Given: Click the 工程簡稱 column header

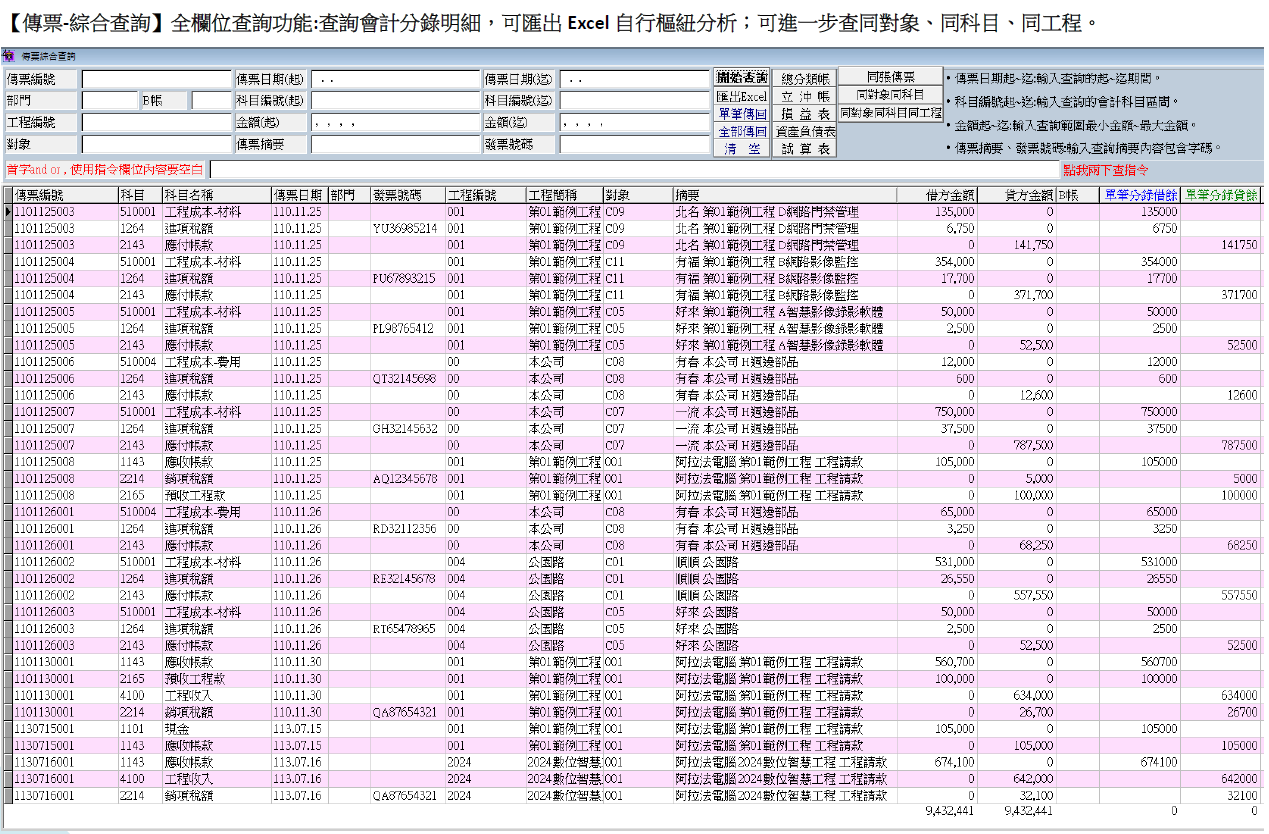Looking at the screenshot, I should click(x=564, y=196).
